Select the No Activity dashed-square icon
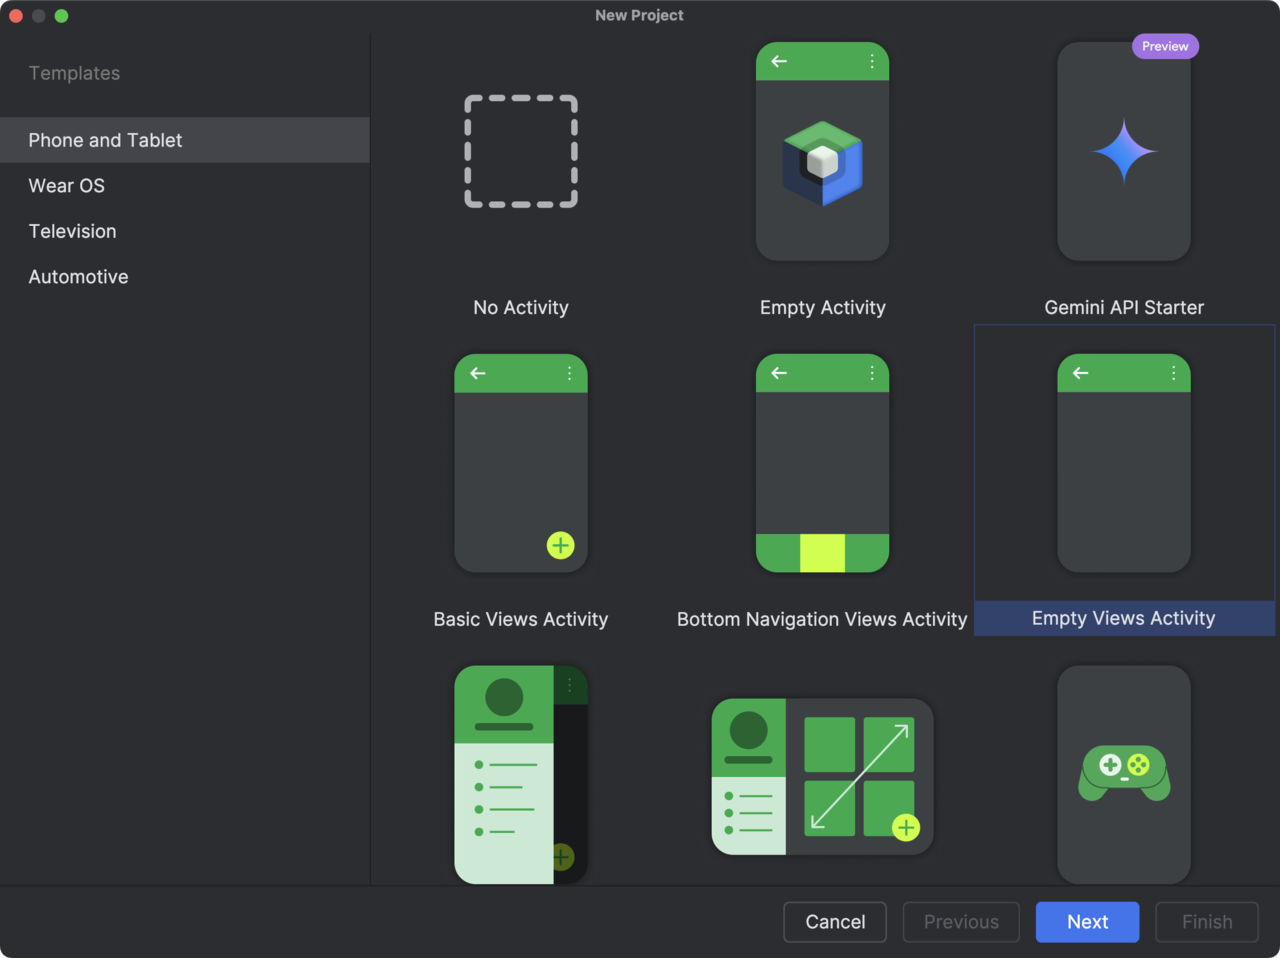 coord(521,152)
